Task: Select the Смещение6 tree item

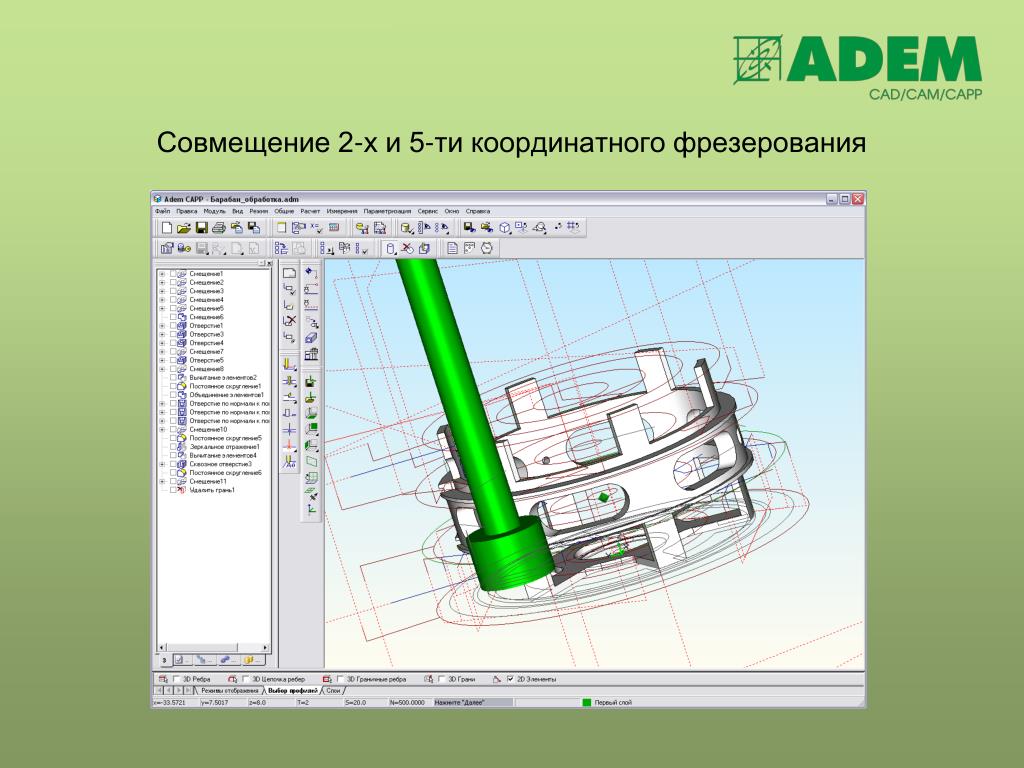Action: coord(206,317)
